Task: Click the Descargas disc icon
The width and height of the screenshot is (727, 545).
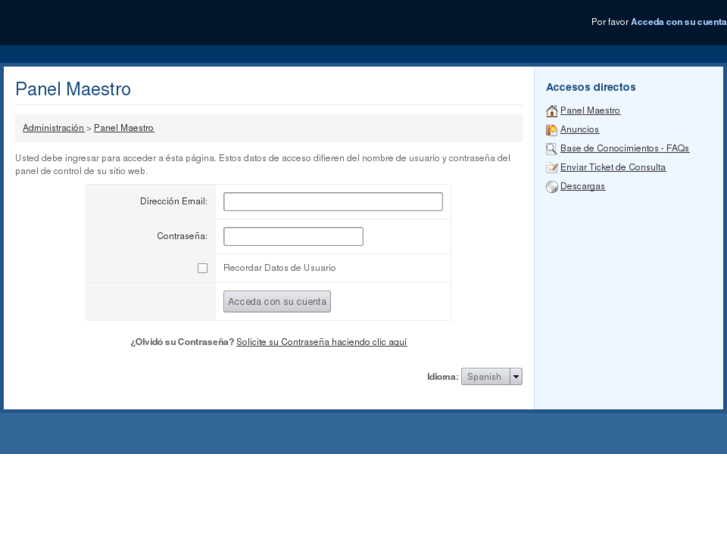Action: pyautogui.click(x=551, y=186)
